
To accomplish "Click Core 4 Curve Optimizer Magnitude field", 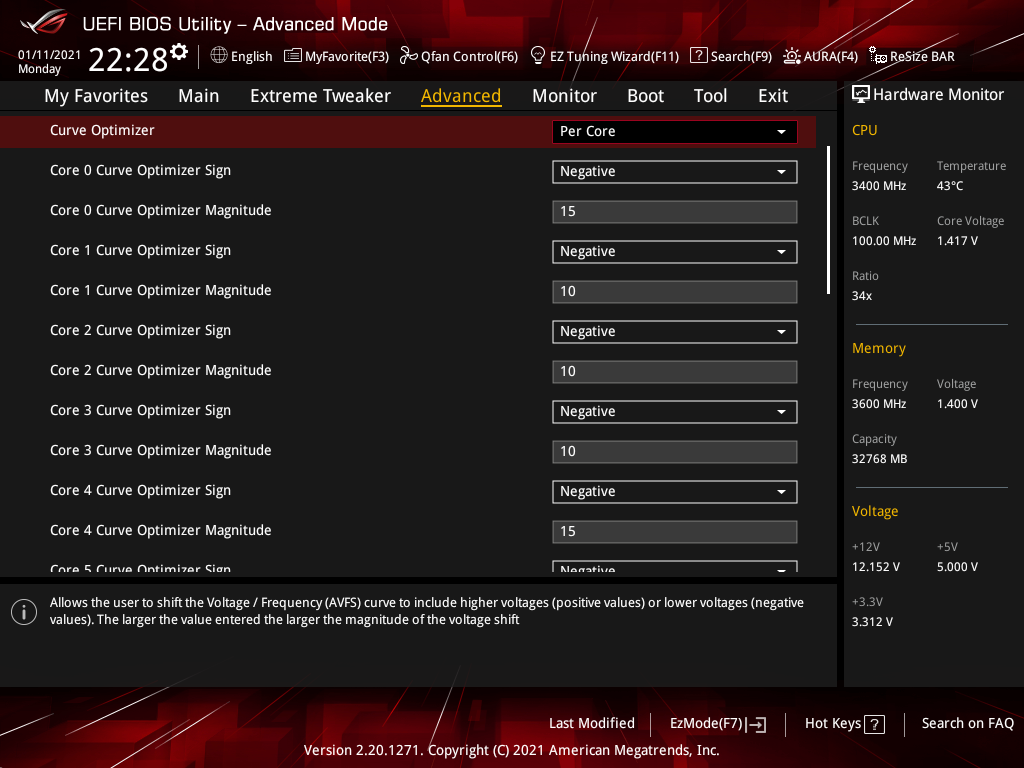I will [675, 532].
